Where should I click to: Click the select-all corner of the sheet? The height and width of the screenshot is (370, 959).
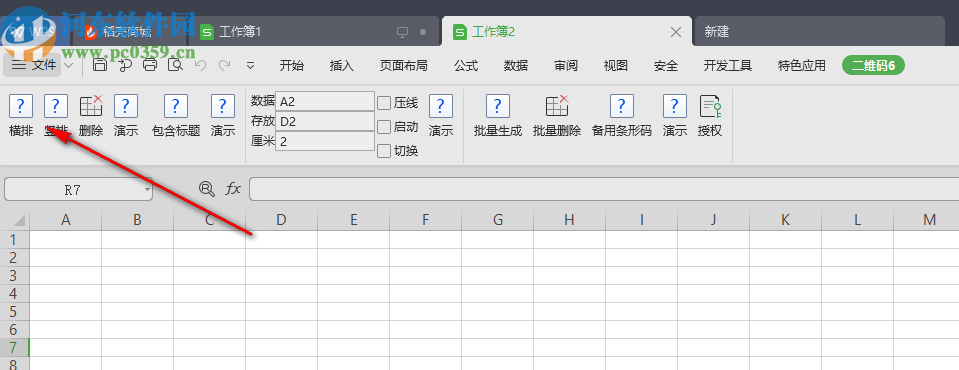tap(15, 220)
